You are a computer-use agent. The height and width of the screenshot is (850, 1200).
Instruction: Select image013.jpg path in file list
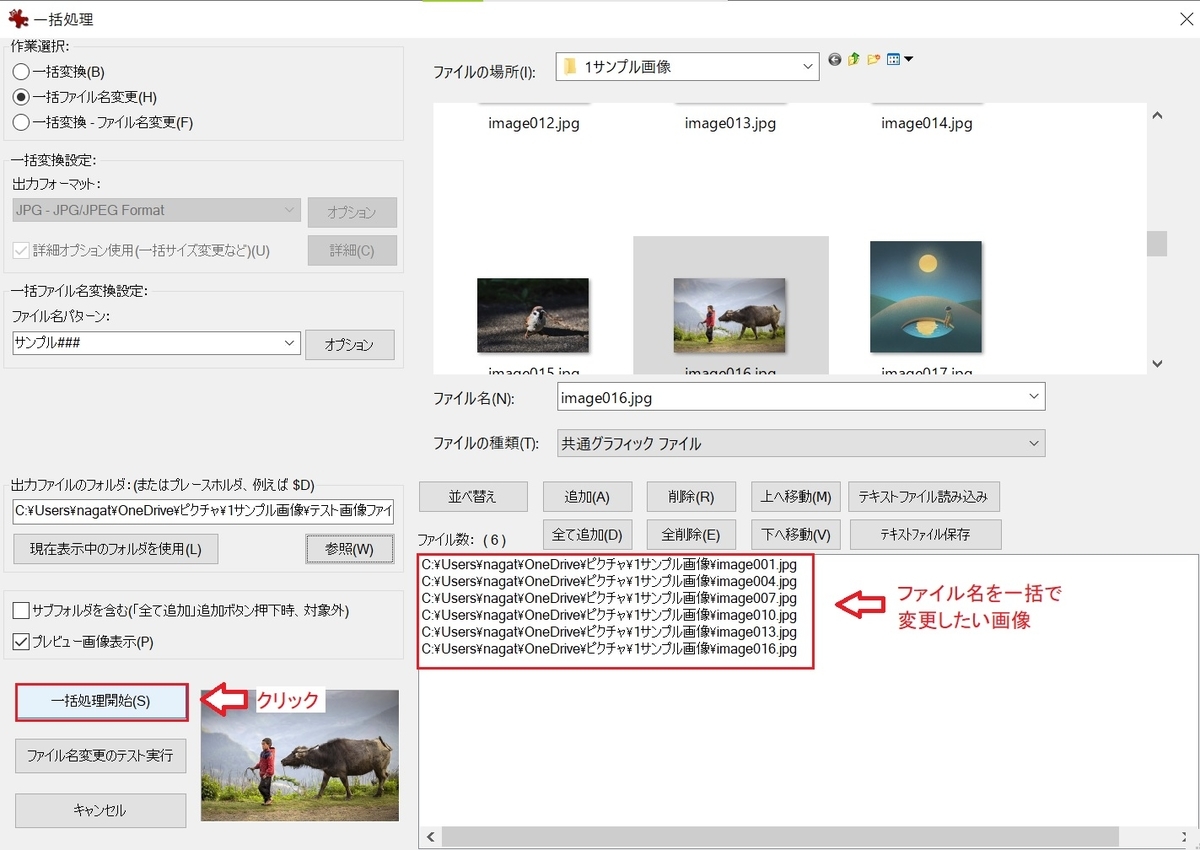[x=609, y=633]
